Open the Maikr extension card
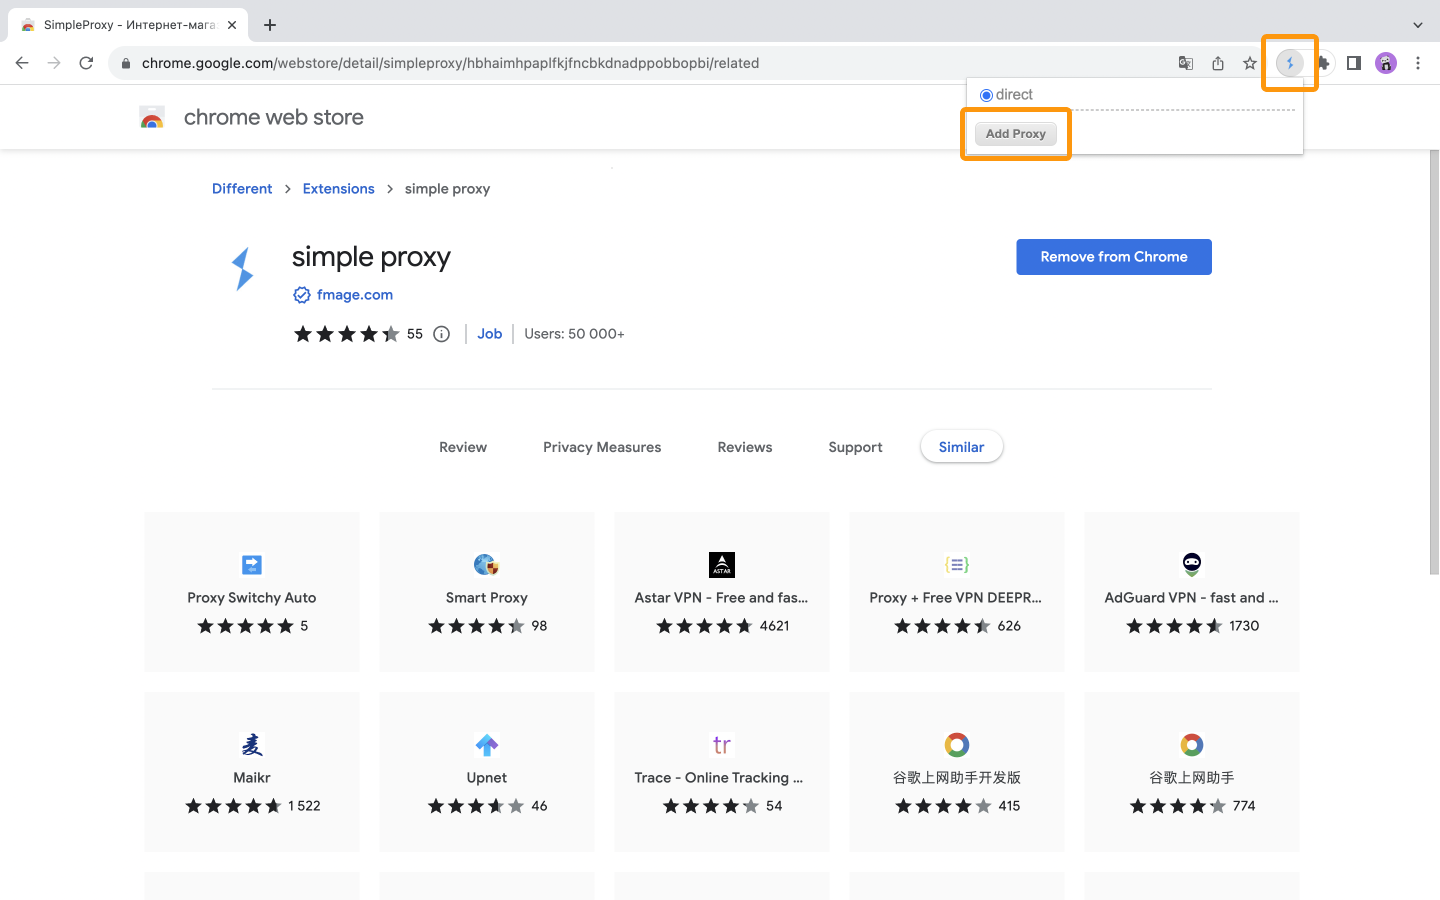 click(x=252, y=772)
